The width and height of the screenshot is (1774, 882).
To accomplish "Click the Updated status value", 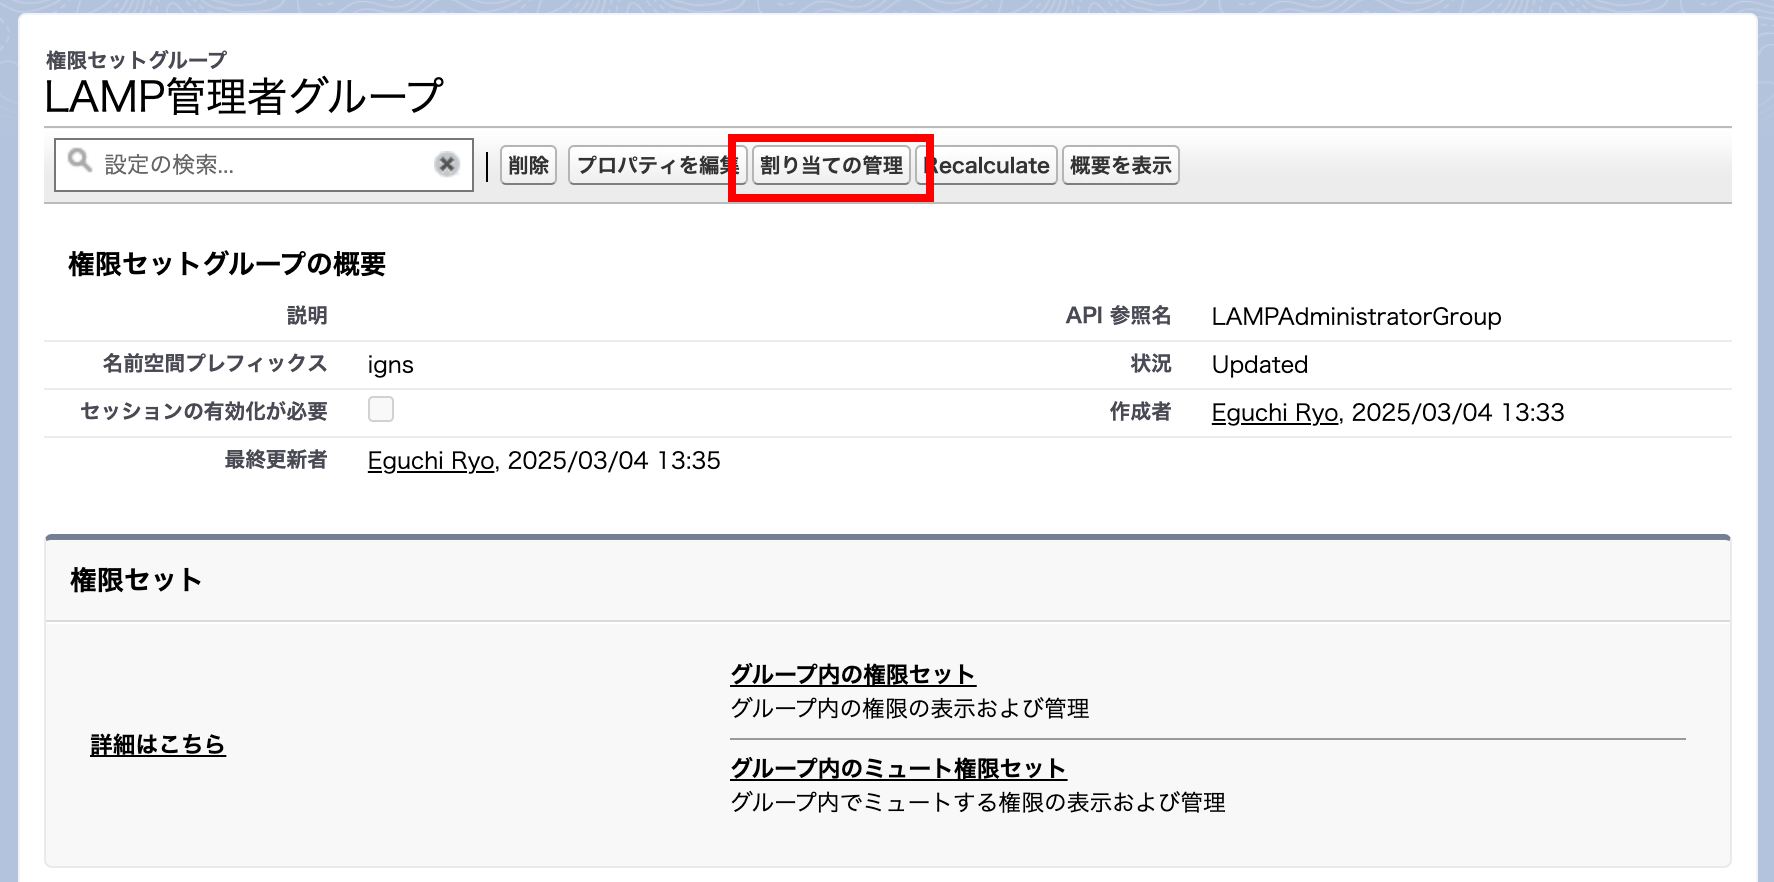I will pos(1259,365).
